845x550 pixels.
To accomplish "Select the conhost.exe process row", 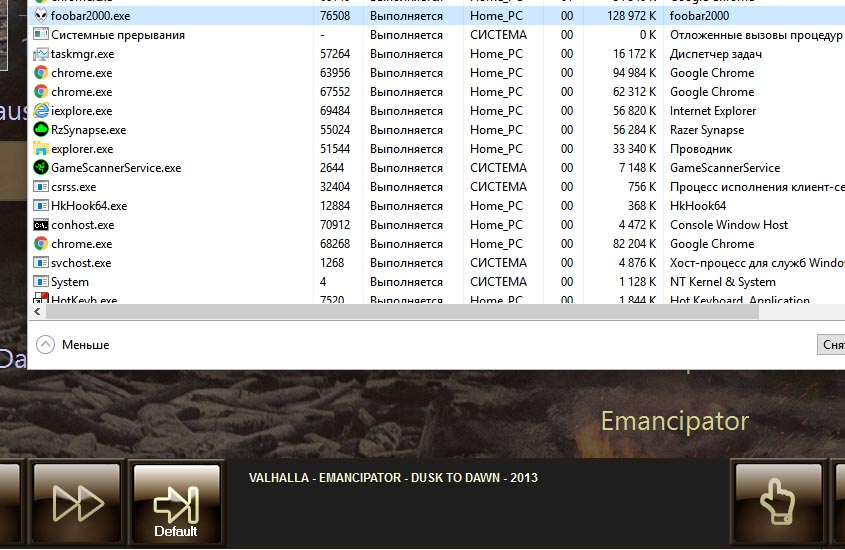I will tap(437, 225).
